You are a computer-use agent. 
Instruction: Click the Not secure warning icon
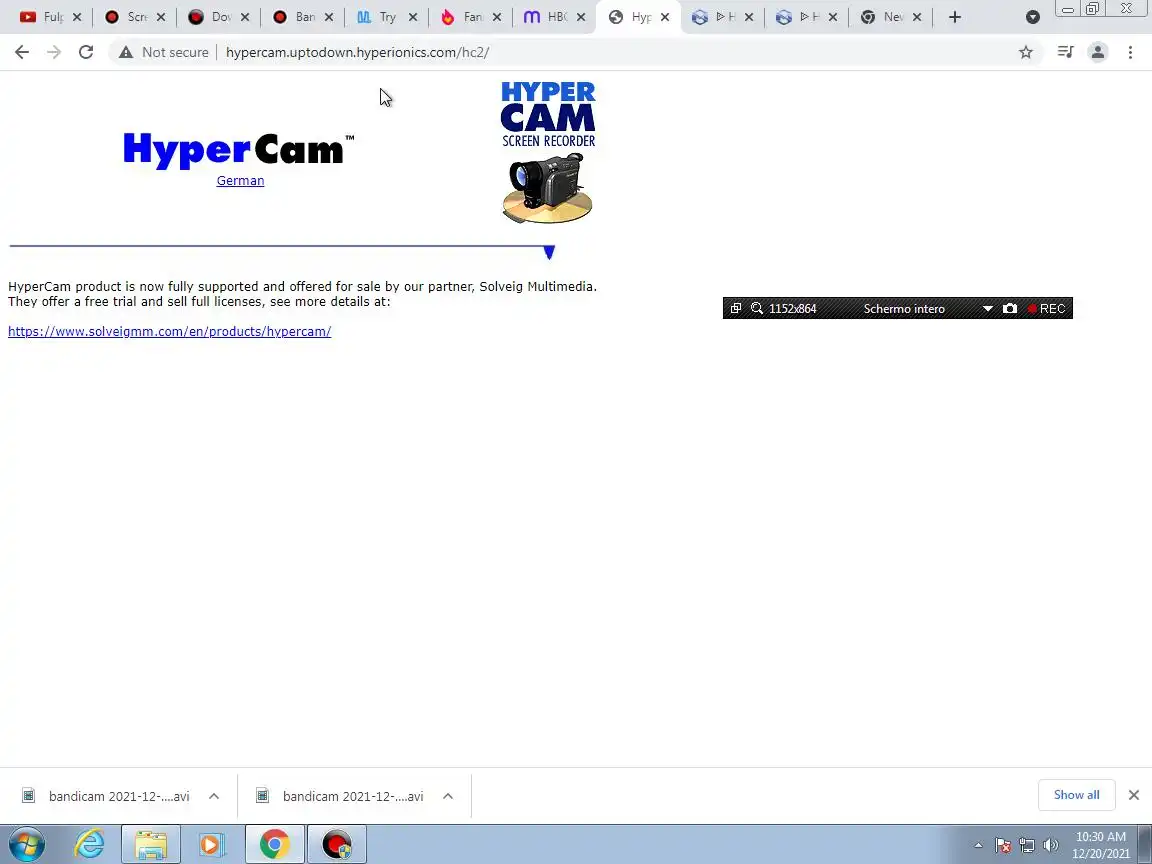[x=126, y=52]
